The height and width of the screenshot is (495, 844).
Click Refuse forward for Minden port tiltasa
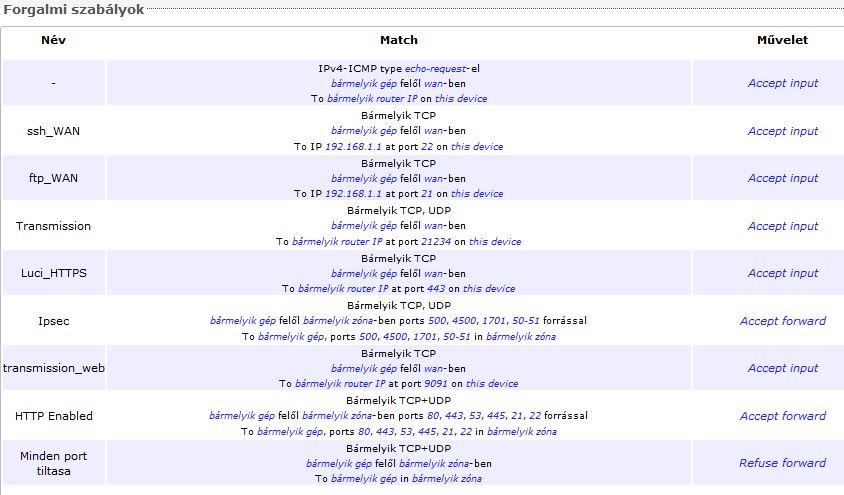pos(783,463)
